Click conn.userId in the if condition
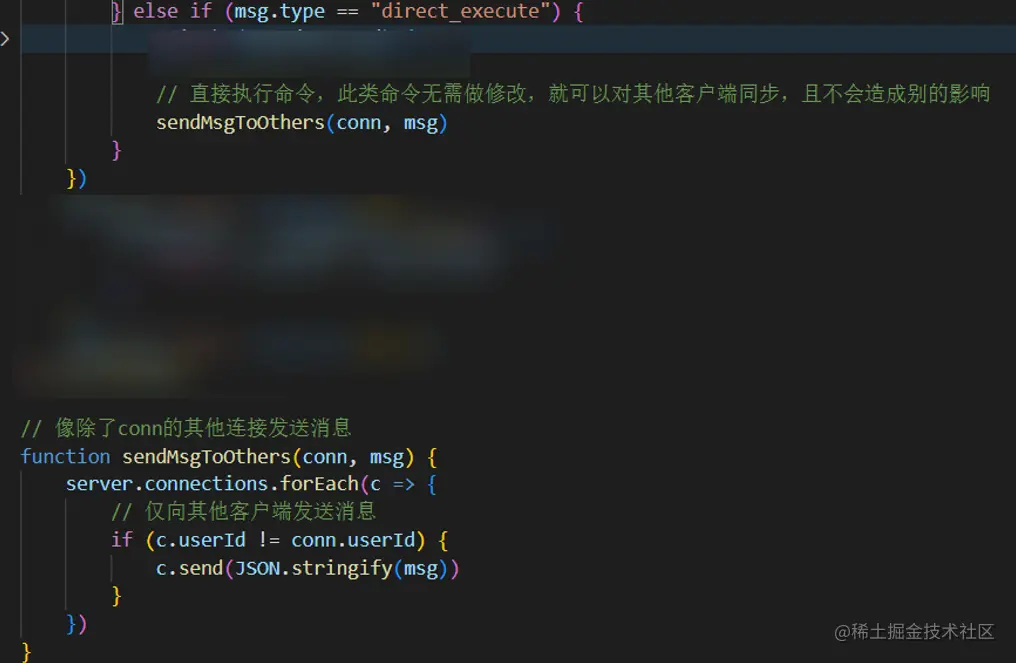Image resolution: width=1016 pixels, height=663 pixels. 353,540
